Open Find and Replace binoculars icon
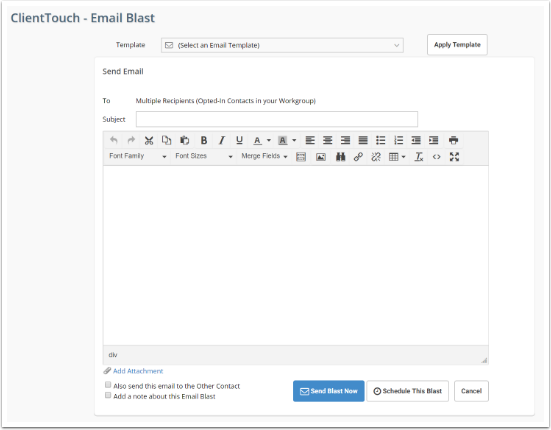Image resolution: width=551 pixels, height=430 pixels. tap(341, 157)
